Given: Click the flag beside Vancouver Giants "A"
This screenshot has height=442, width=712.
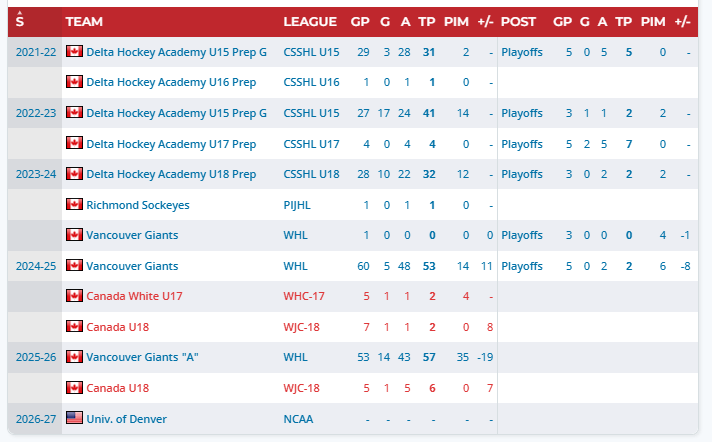Looking at the screenshot, I should 74,356.
